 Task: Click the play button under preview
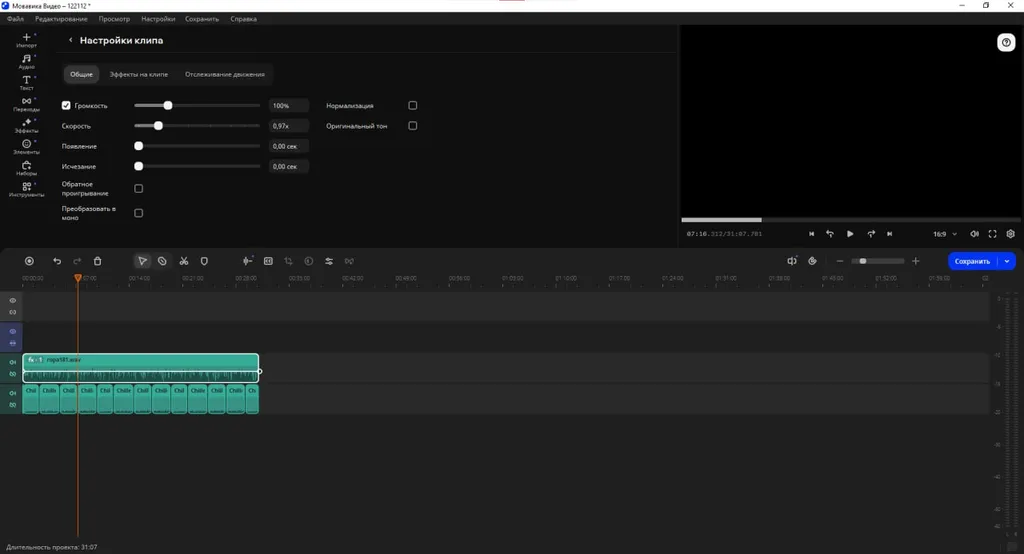point(850,234)
